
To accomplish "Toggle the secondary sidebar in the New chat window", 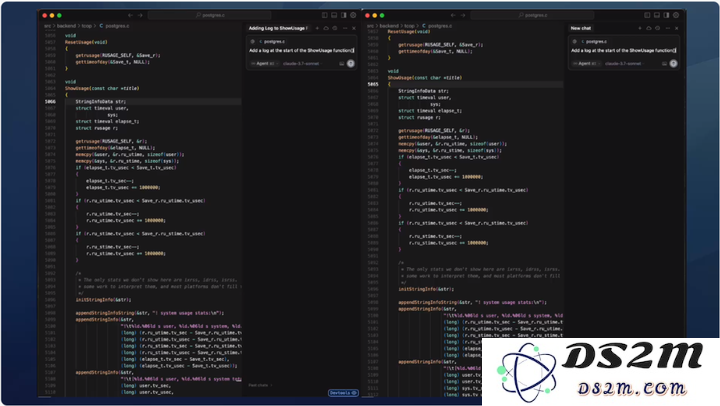I will pyautogui.click(x=666, y=15).
